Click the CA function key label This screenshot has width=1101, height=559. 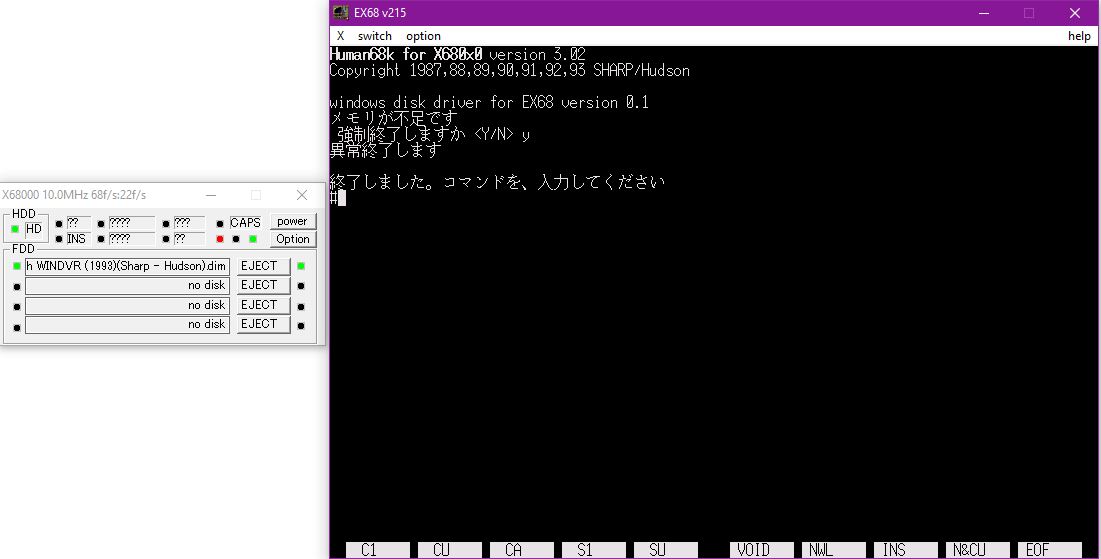pos(522,550)
